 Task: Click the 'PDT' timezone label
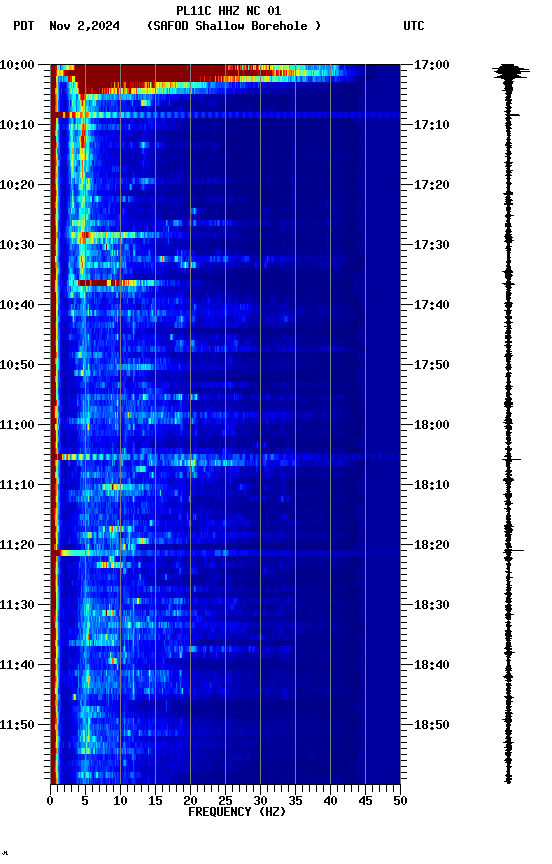point(24,26)
